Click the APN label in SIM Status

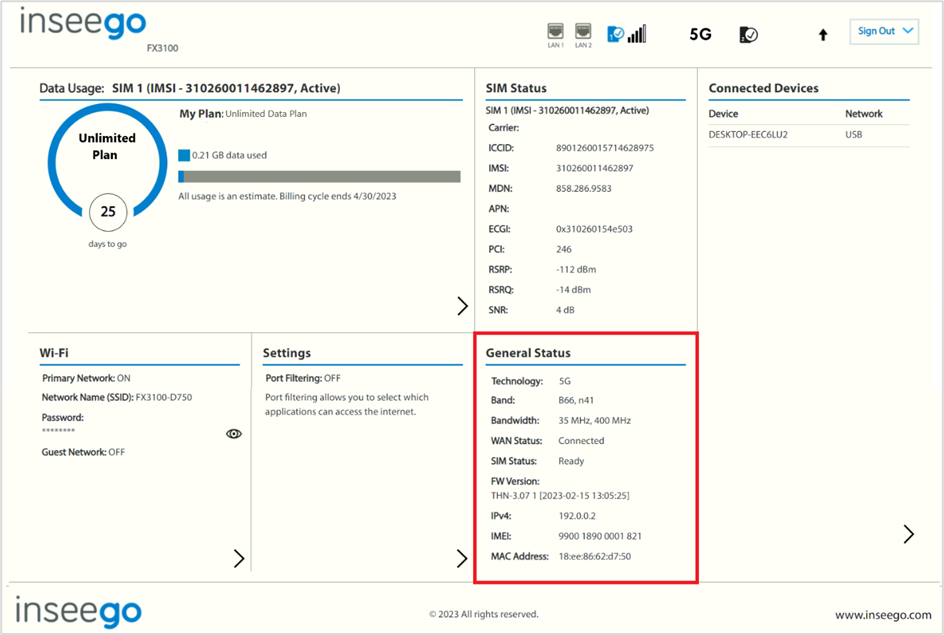[498, 209]
